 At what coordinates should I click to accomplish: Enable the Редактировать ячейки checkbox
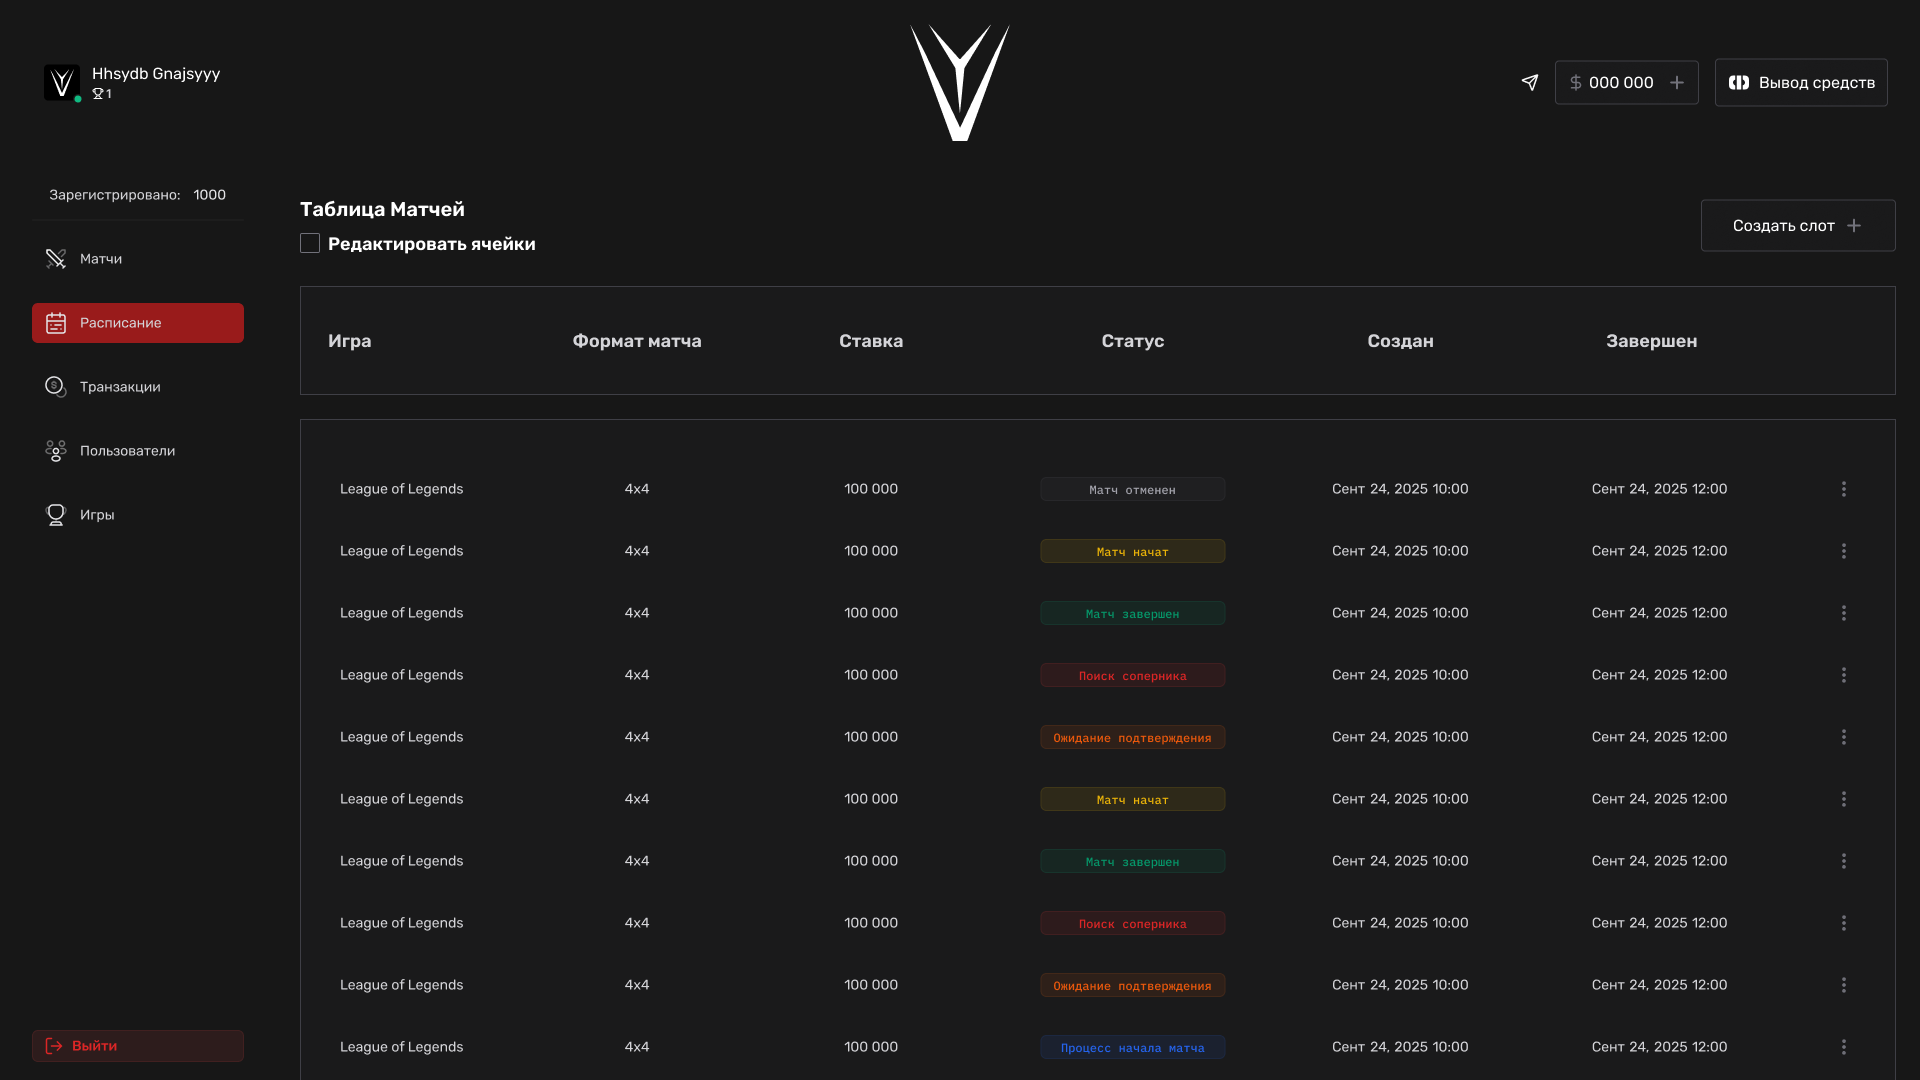pos(310,243)
